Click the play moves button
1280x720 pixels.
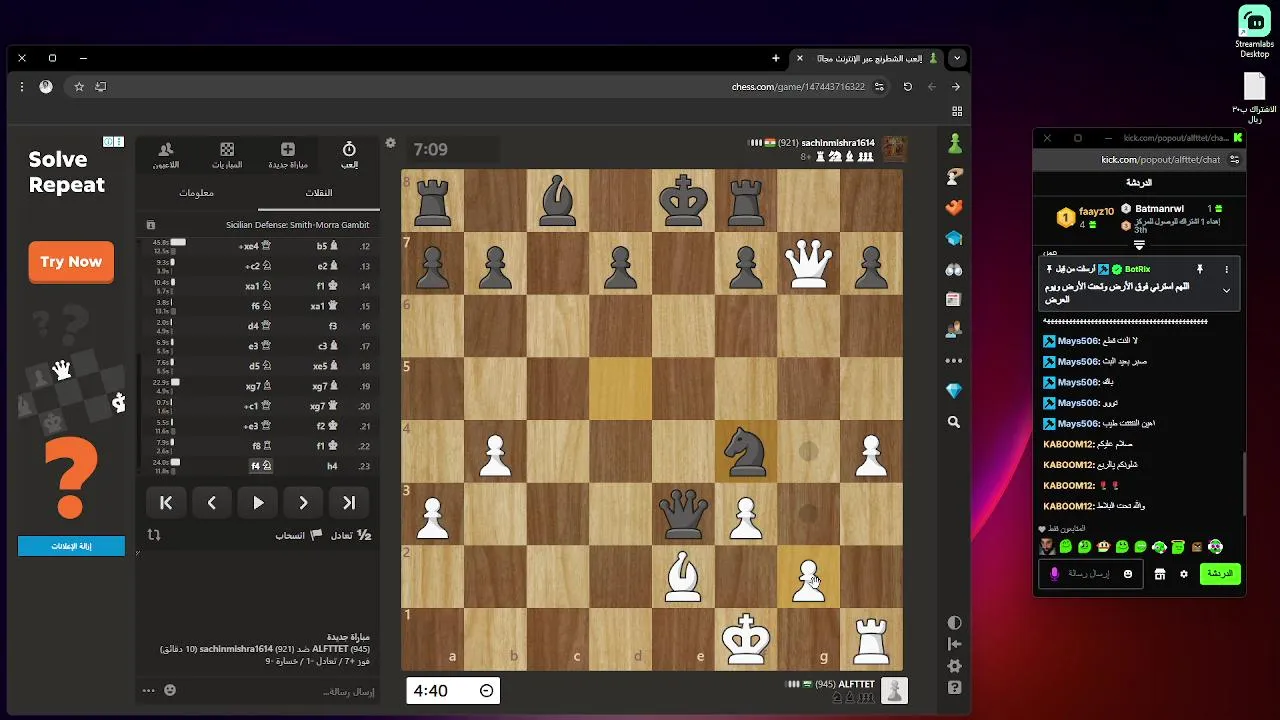[258, 503]
